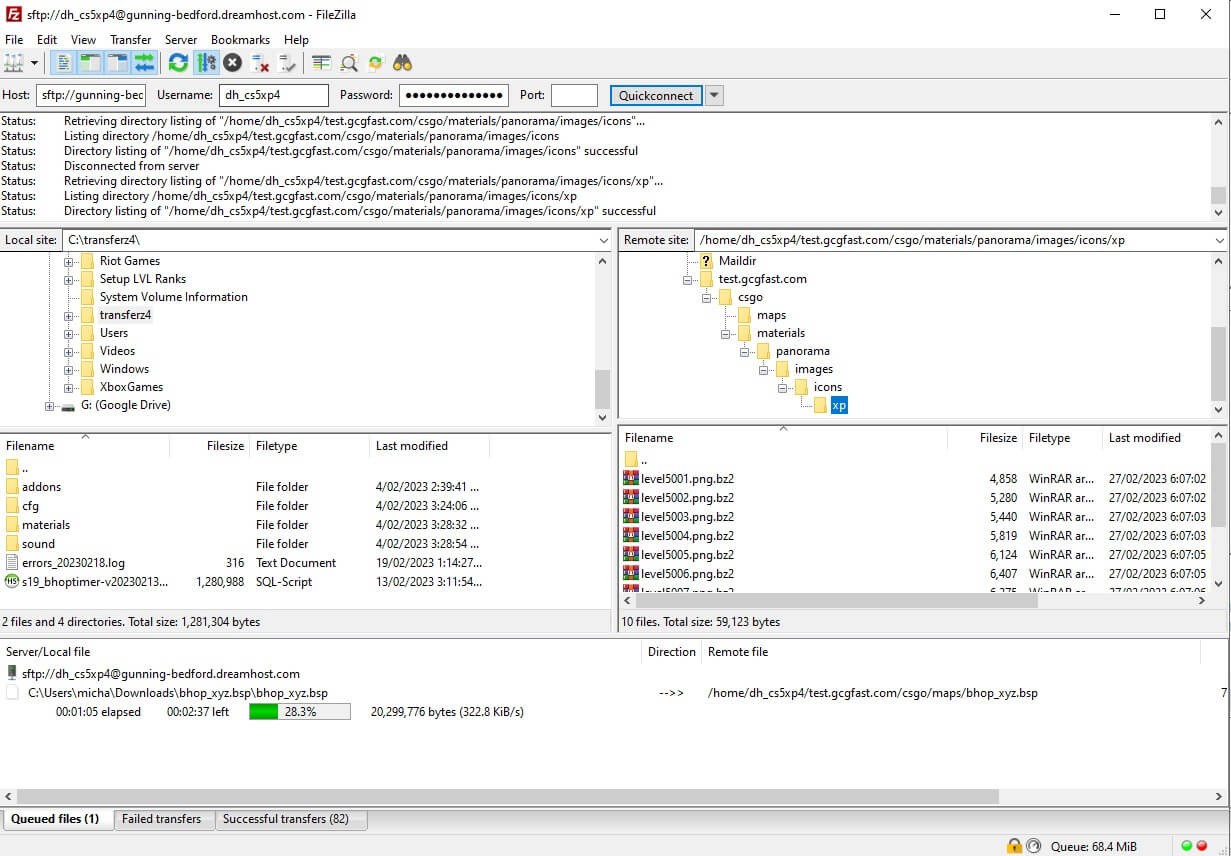Open the Site Manager dropdown arrow
The image size is (1231, 856).
click(34, 63)
